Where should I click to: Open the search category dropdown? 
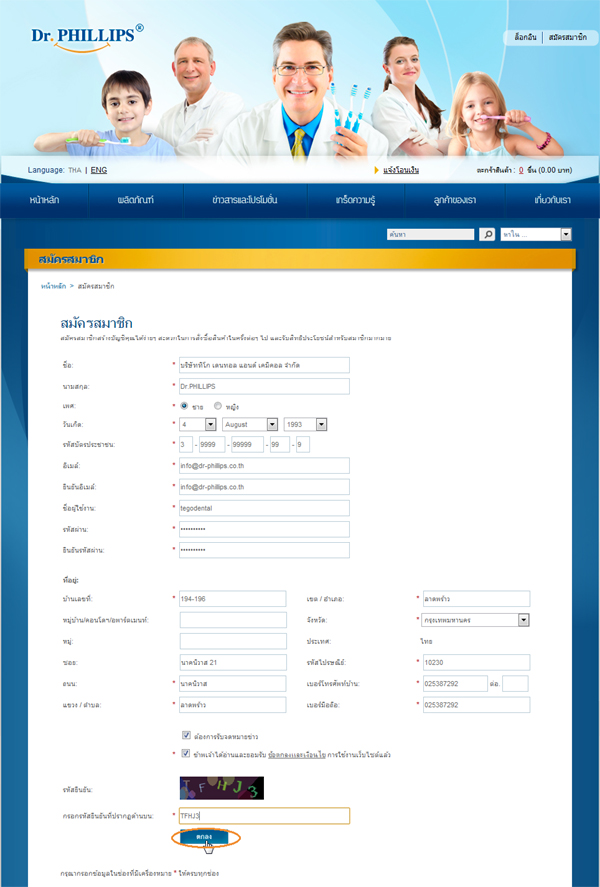537,234
